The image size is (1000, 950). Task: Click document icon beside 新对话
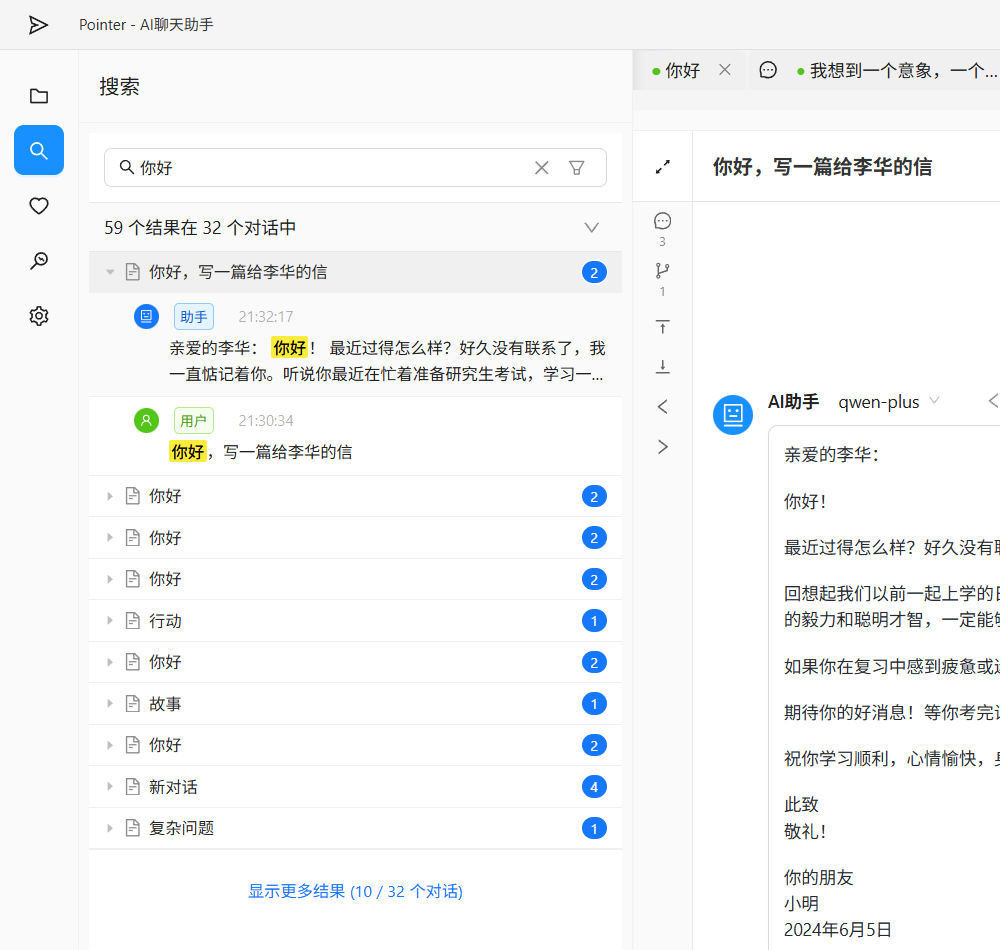tap(133, 787)
